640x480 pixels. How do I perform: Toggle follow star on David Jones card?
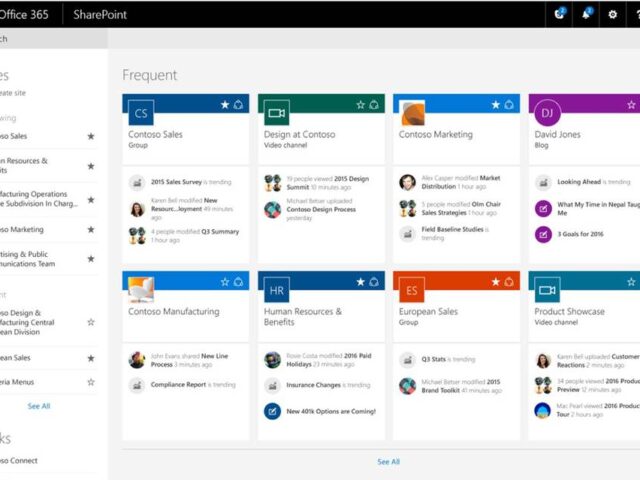pos(631,105)
